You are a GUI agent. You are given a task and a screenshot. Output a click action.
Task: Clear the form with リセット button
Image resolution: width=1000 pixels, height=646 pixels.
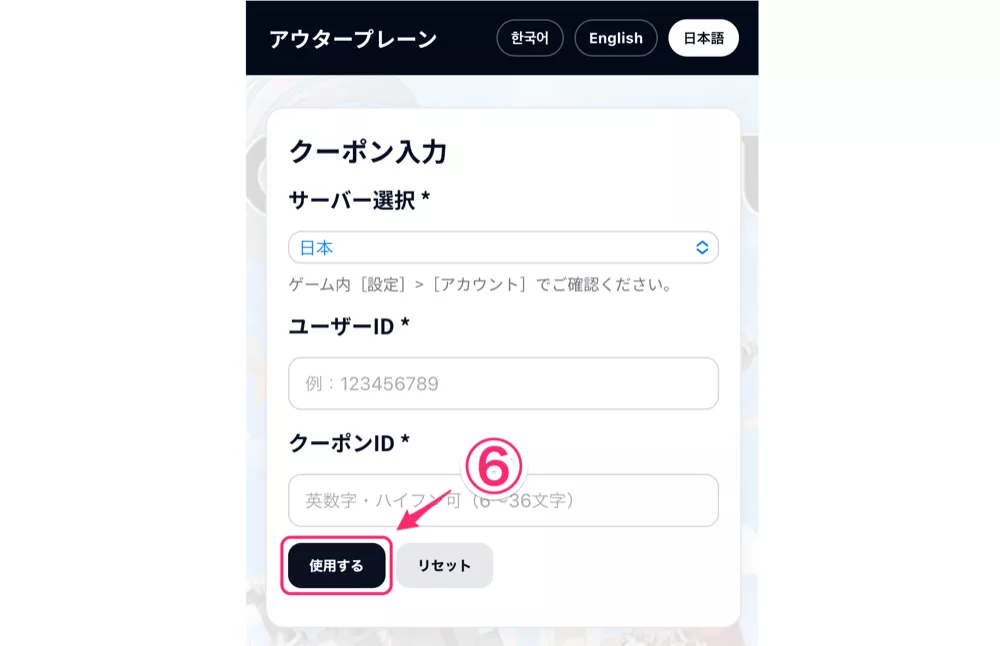click(x=445, y=566)
